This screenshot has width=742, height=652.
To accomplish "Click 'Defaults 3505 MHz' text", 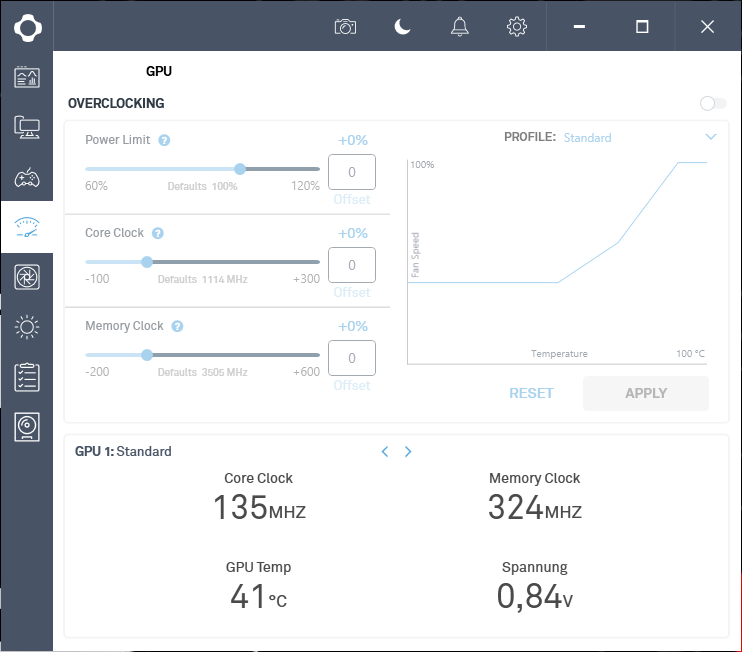I will 203,372.
